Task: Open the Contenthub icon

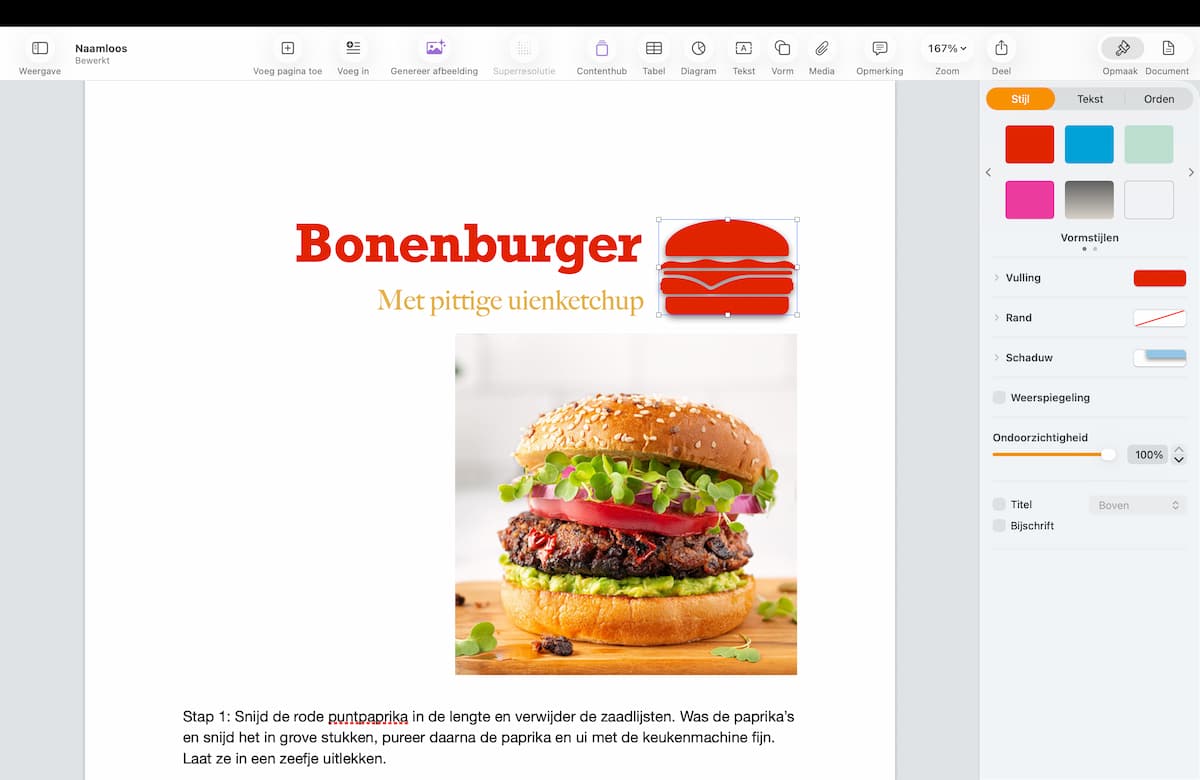Action: (x=601, y=48)
